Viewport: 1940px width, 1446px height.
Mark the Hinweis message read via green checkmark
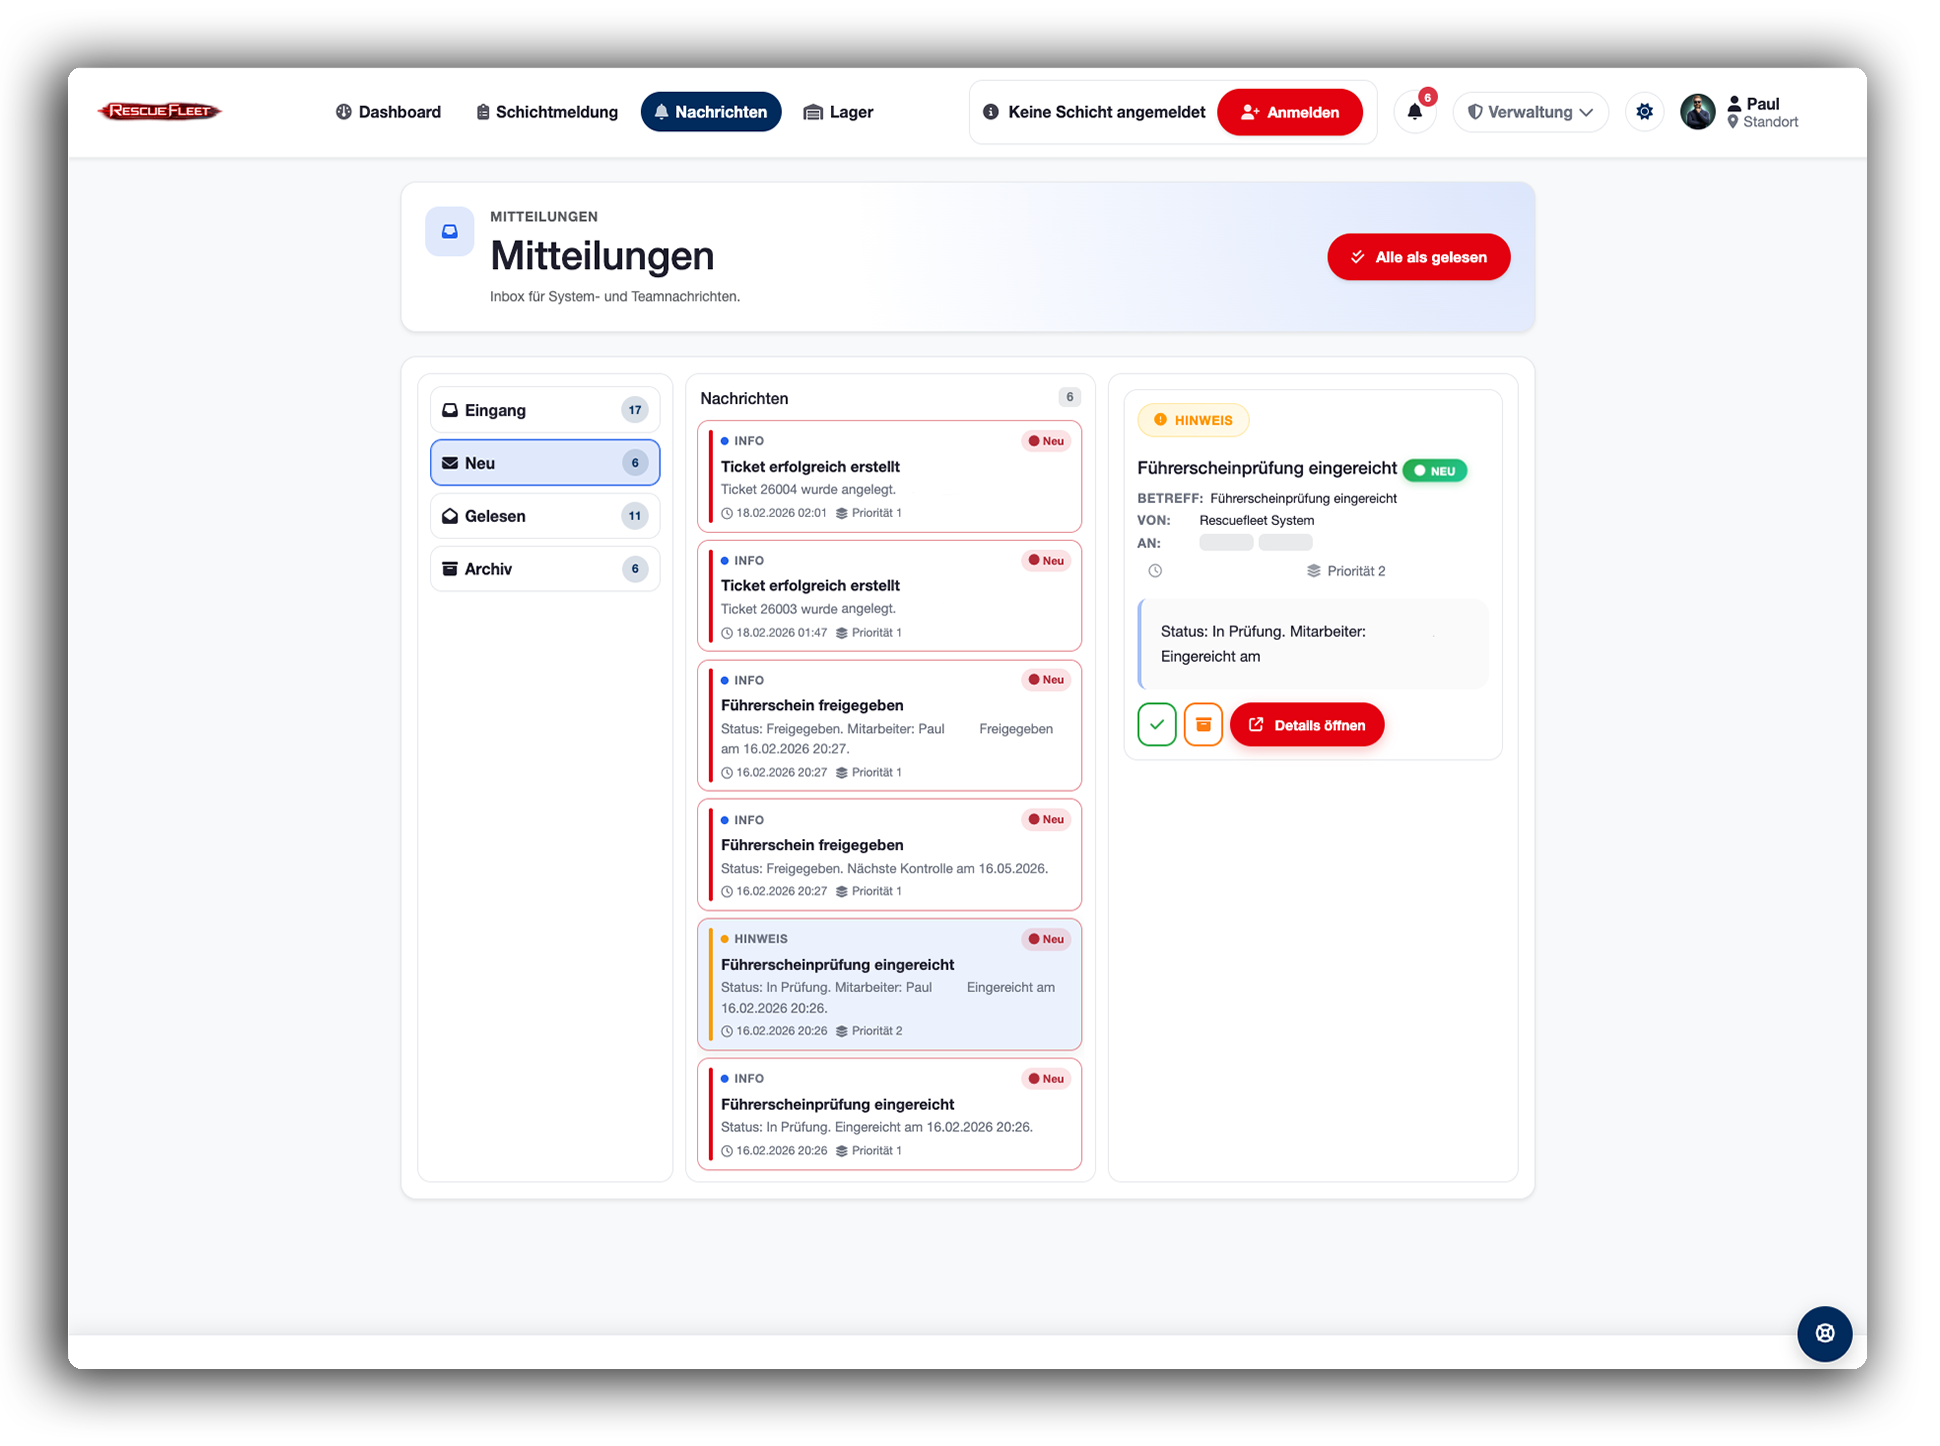pos(1157,724)
